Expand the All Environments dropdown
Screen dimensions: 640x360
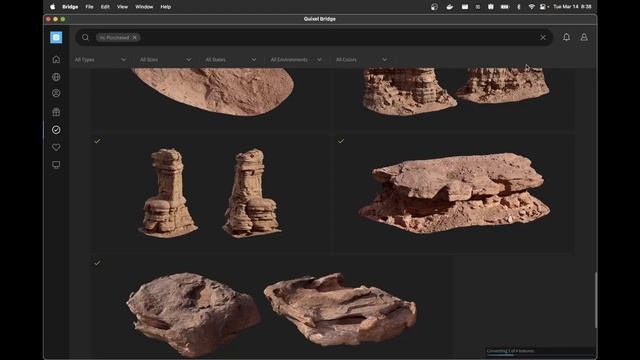(x=296, y=60)
